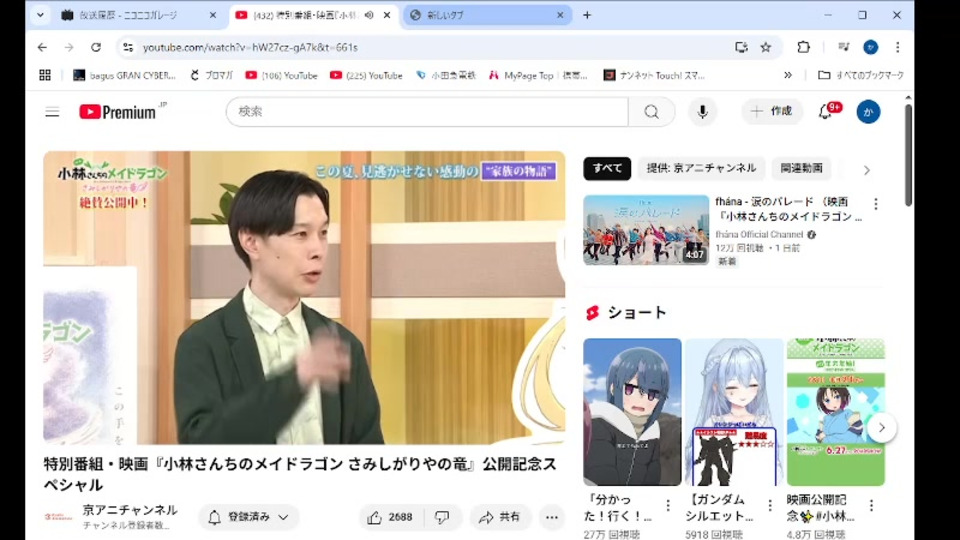Start voice search with microphone icon

coord(702,111)
